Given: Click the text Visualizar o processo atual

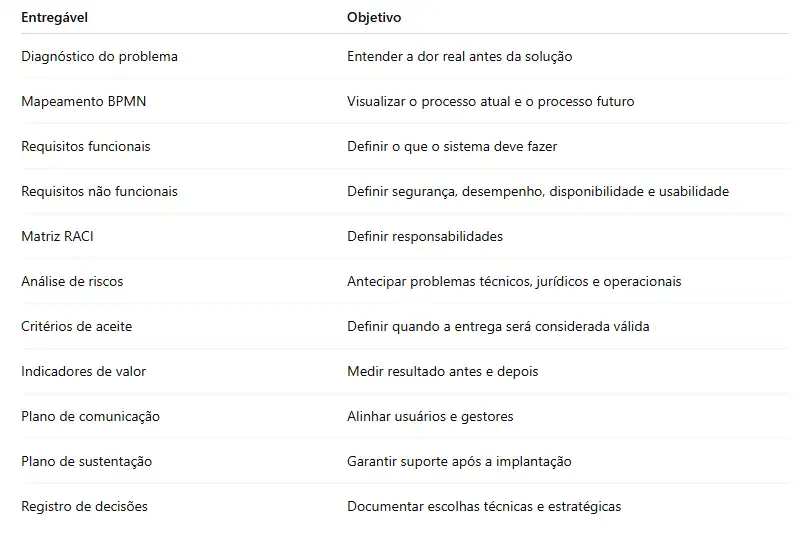Looking at the screenshot, I should (429, 101).
